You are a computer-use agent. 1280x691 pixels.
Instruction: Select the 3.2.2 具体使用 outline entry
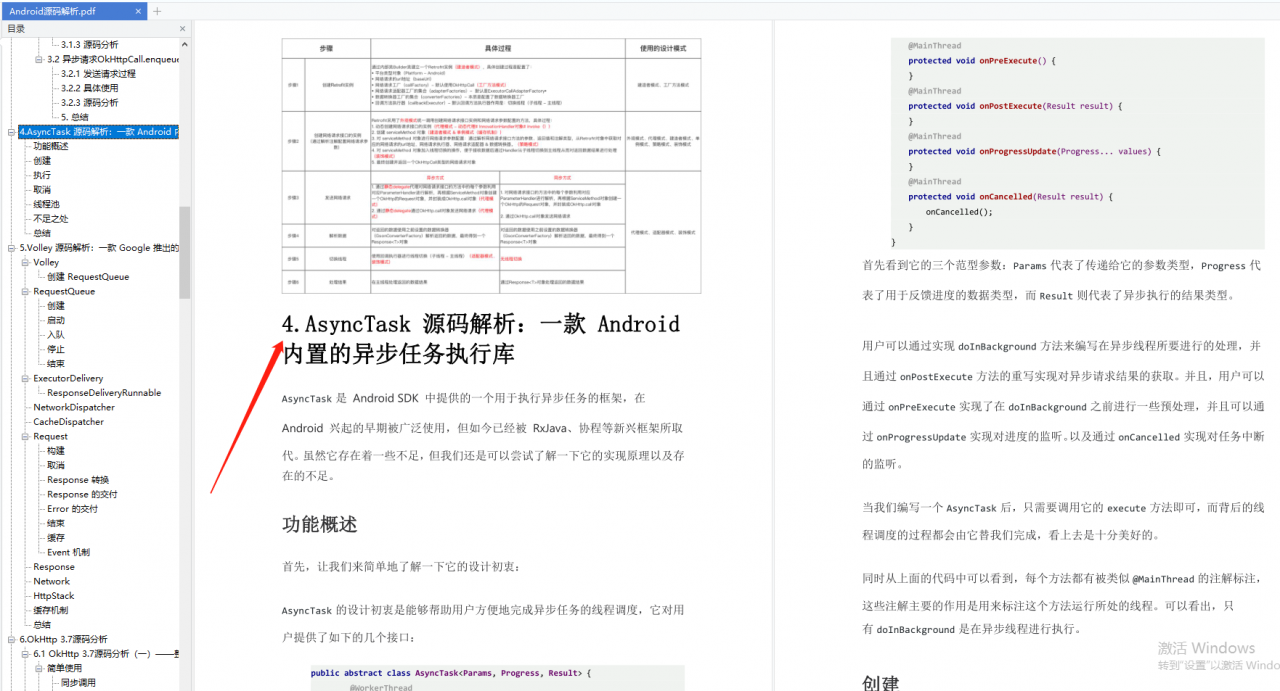pos(89,88)
